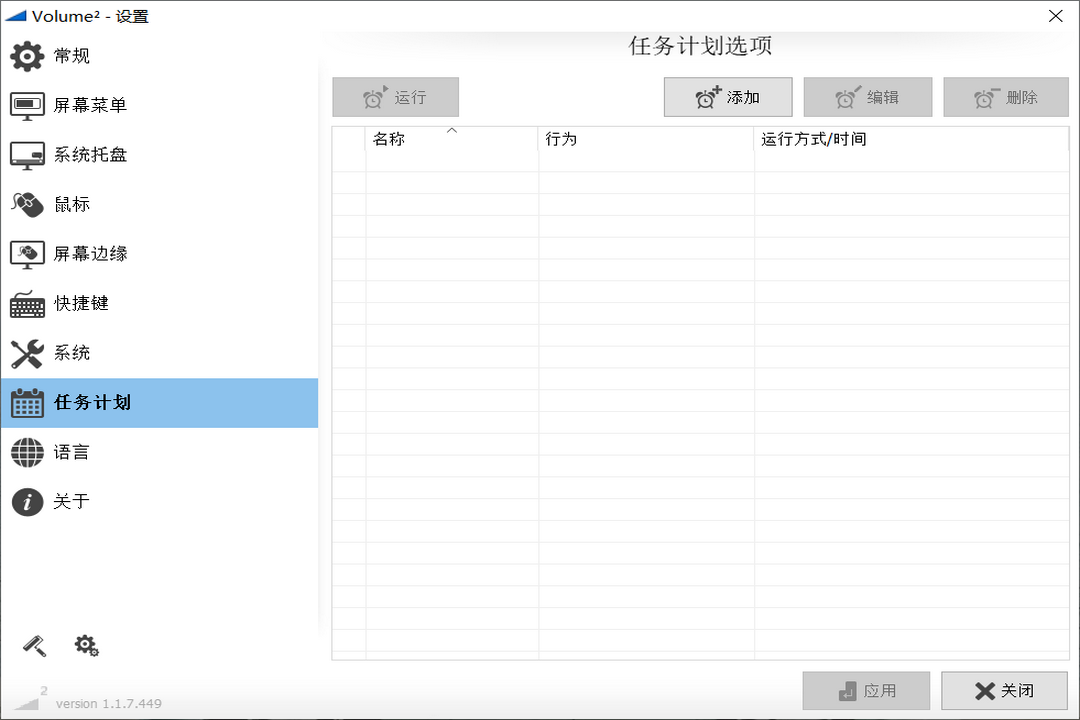Click the 快捷键 keyboard icon
Viewport: 1080px width, 720px height.
pyautogui.click(x=25, y=304)
